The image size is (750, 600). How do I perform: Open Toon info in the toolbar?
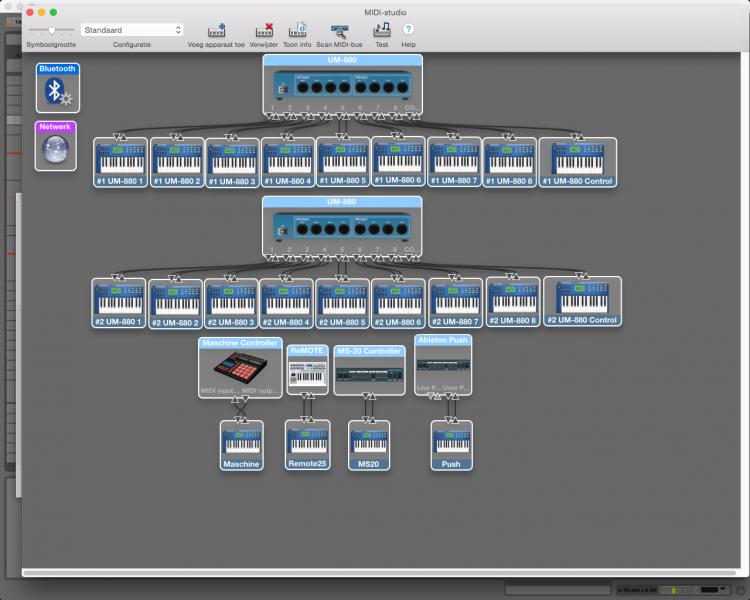point(297,31)
